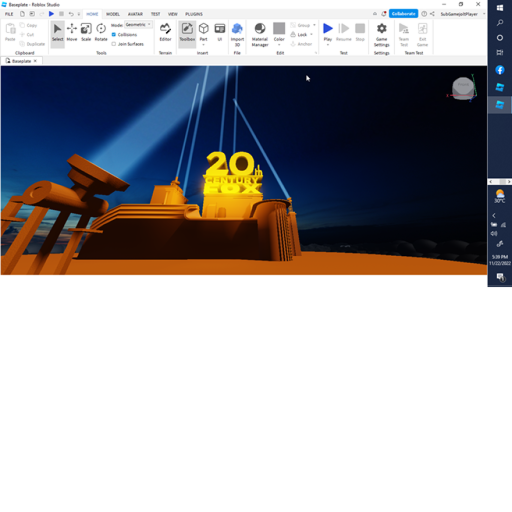Click the Stop test button
This screenshot has height=512, width=512.
click(x=360, y=33)
